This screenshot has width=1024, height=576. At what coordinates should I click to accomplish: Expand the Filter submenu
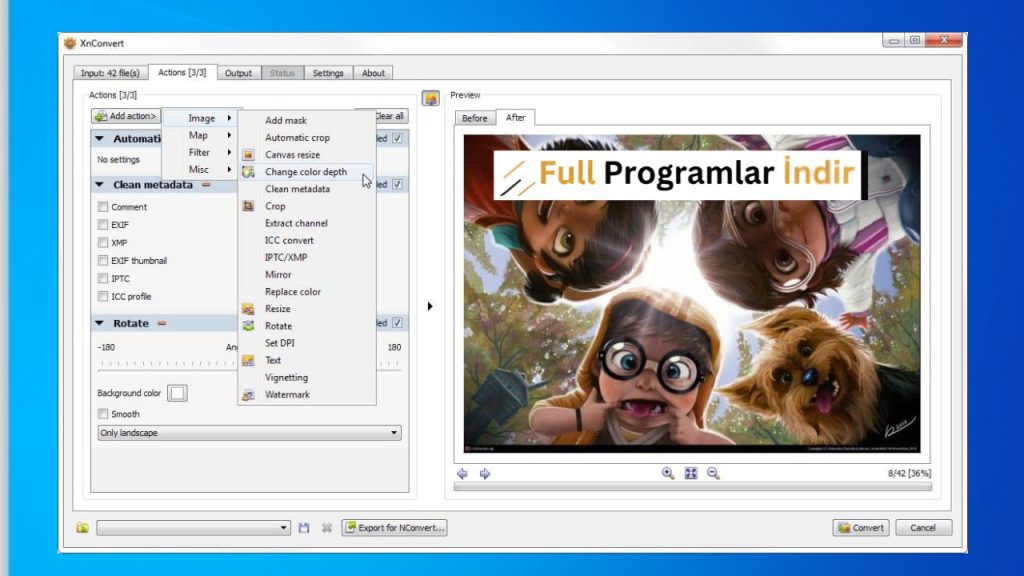[x=201, y=152]
